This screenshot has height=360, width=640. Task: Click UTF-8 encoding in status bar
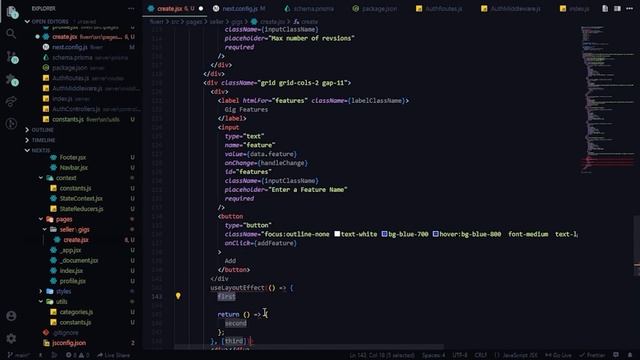460,355
